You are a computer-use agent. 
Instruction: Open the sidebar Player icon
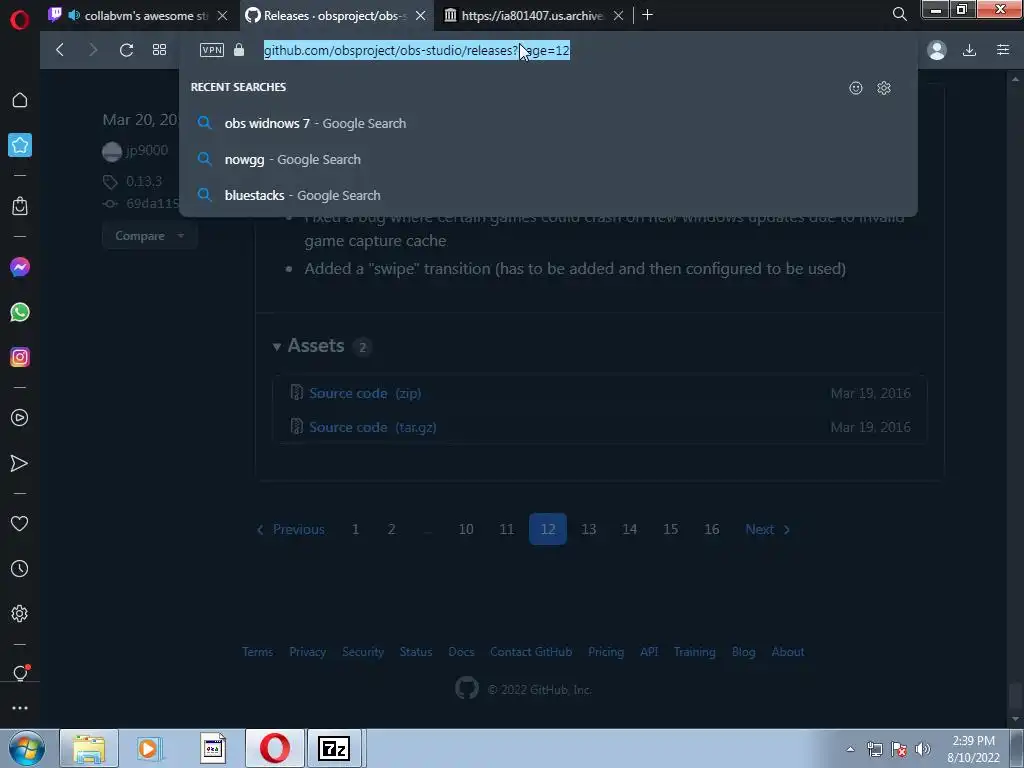[20, 418]
